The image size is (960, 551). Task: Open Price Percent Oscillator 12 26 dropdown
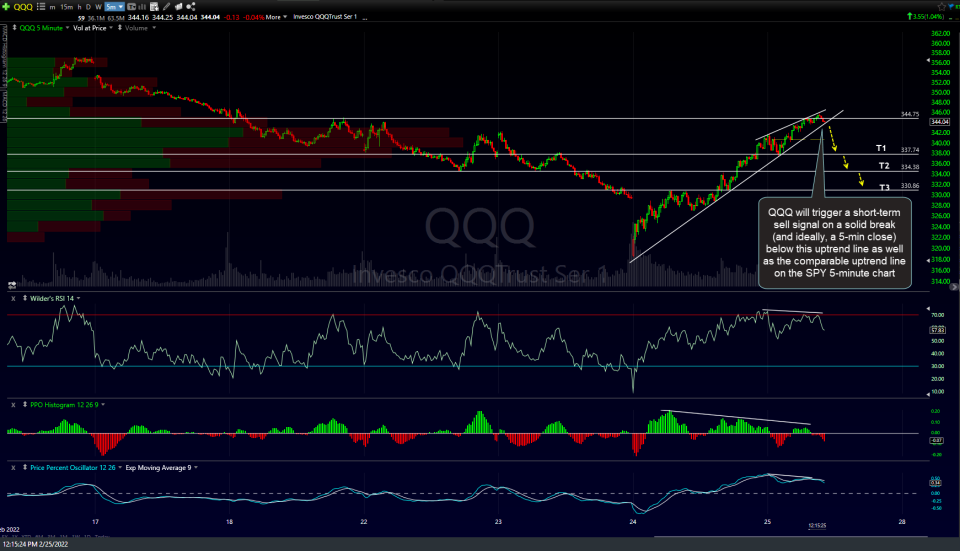119,468
